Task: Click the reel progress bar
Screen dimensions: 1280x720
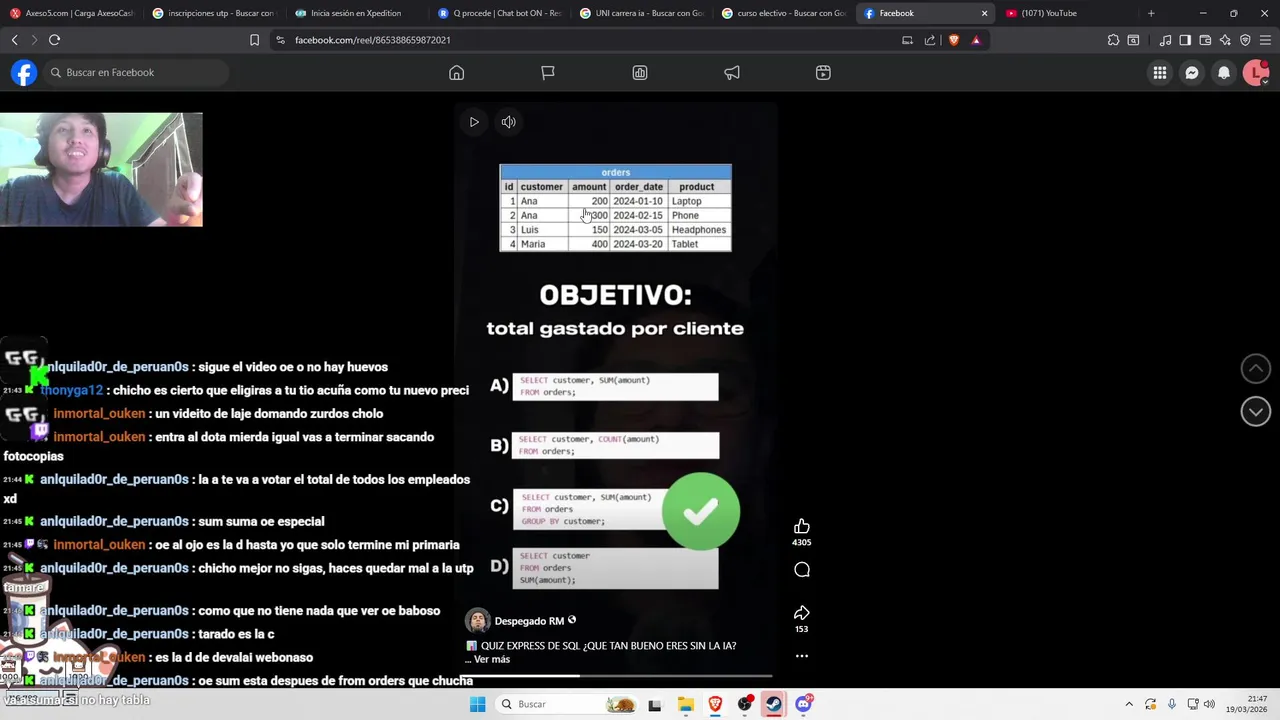Action: [x=617, y=676]
